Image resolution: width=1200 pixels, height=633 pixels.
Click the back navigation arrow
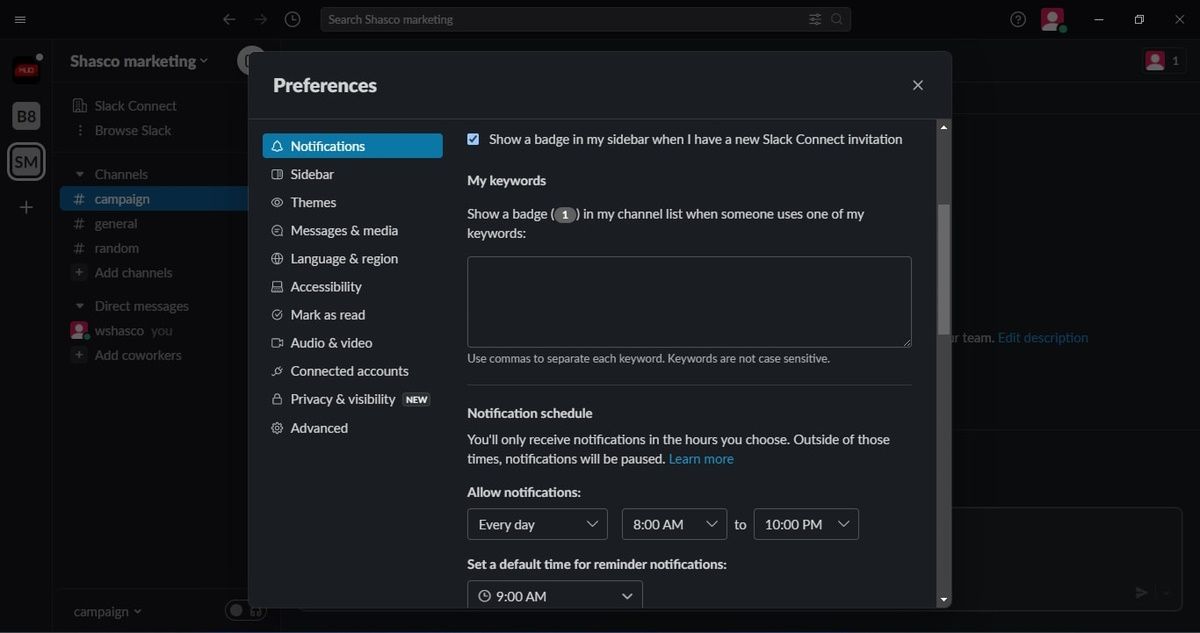228,19
